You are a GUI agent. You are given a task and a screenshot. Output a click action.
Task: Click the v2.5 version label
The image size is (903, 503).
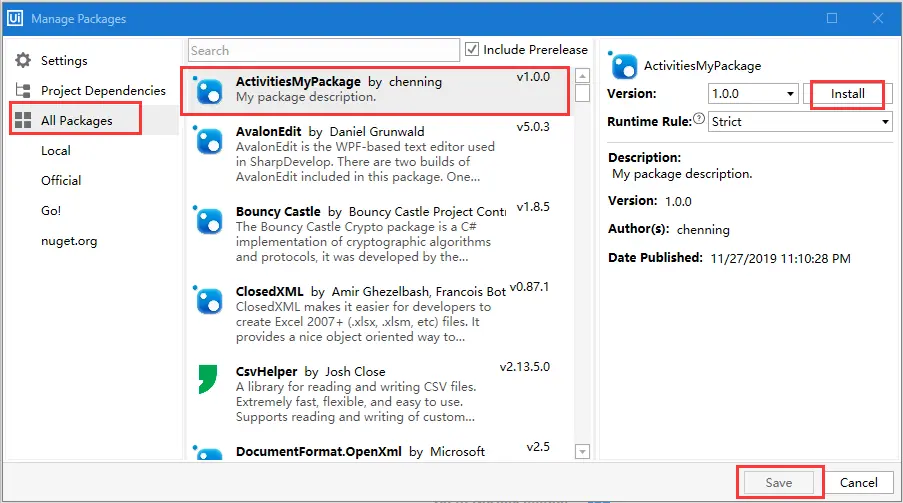pos(538,447)
